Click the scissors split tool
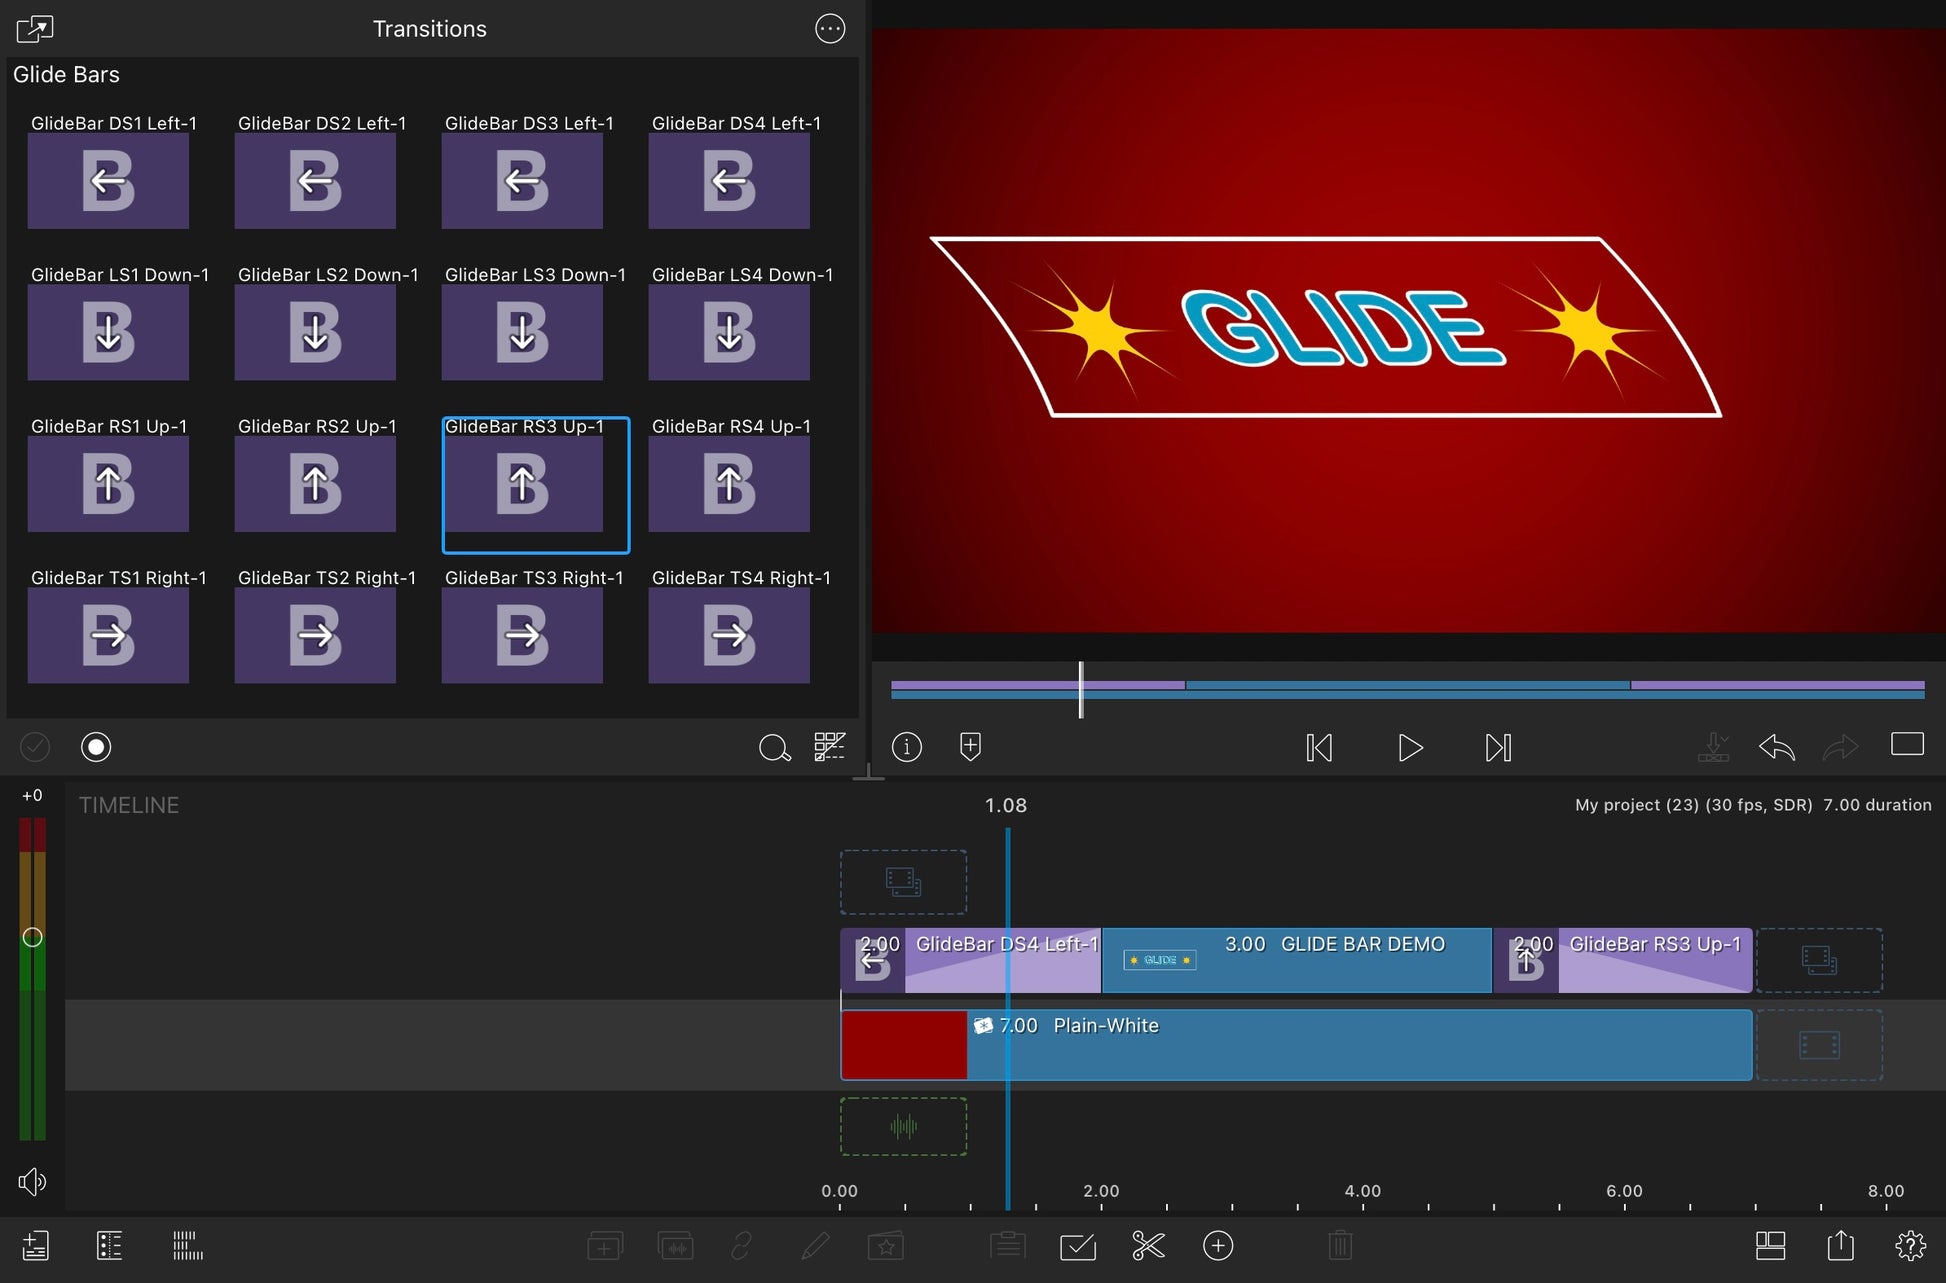The height and width of the screenshot is (1283, 1946). (x=1148, y=1246)
